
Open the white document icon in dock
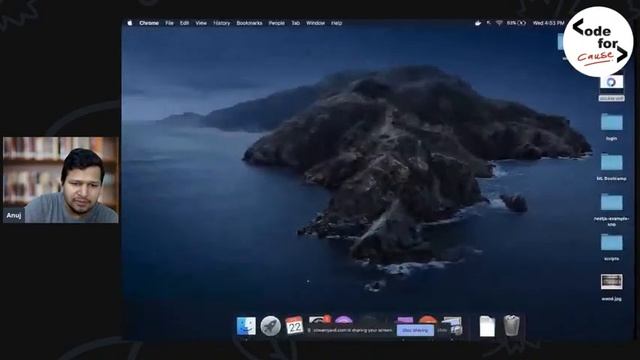pyautogui.click(x=487, y=326)
